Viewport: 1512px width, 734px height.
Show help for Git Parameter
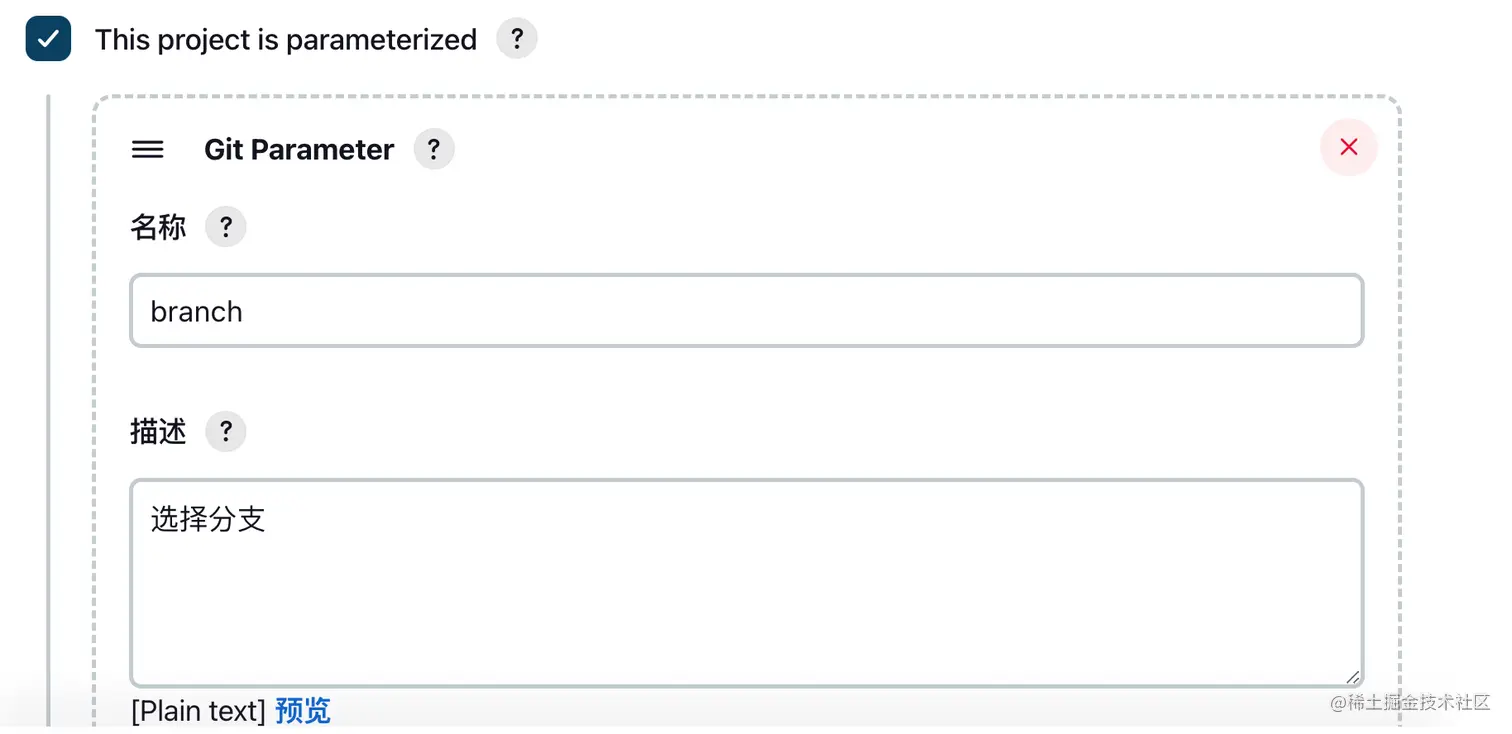click(x=434, y=149)
